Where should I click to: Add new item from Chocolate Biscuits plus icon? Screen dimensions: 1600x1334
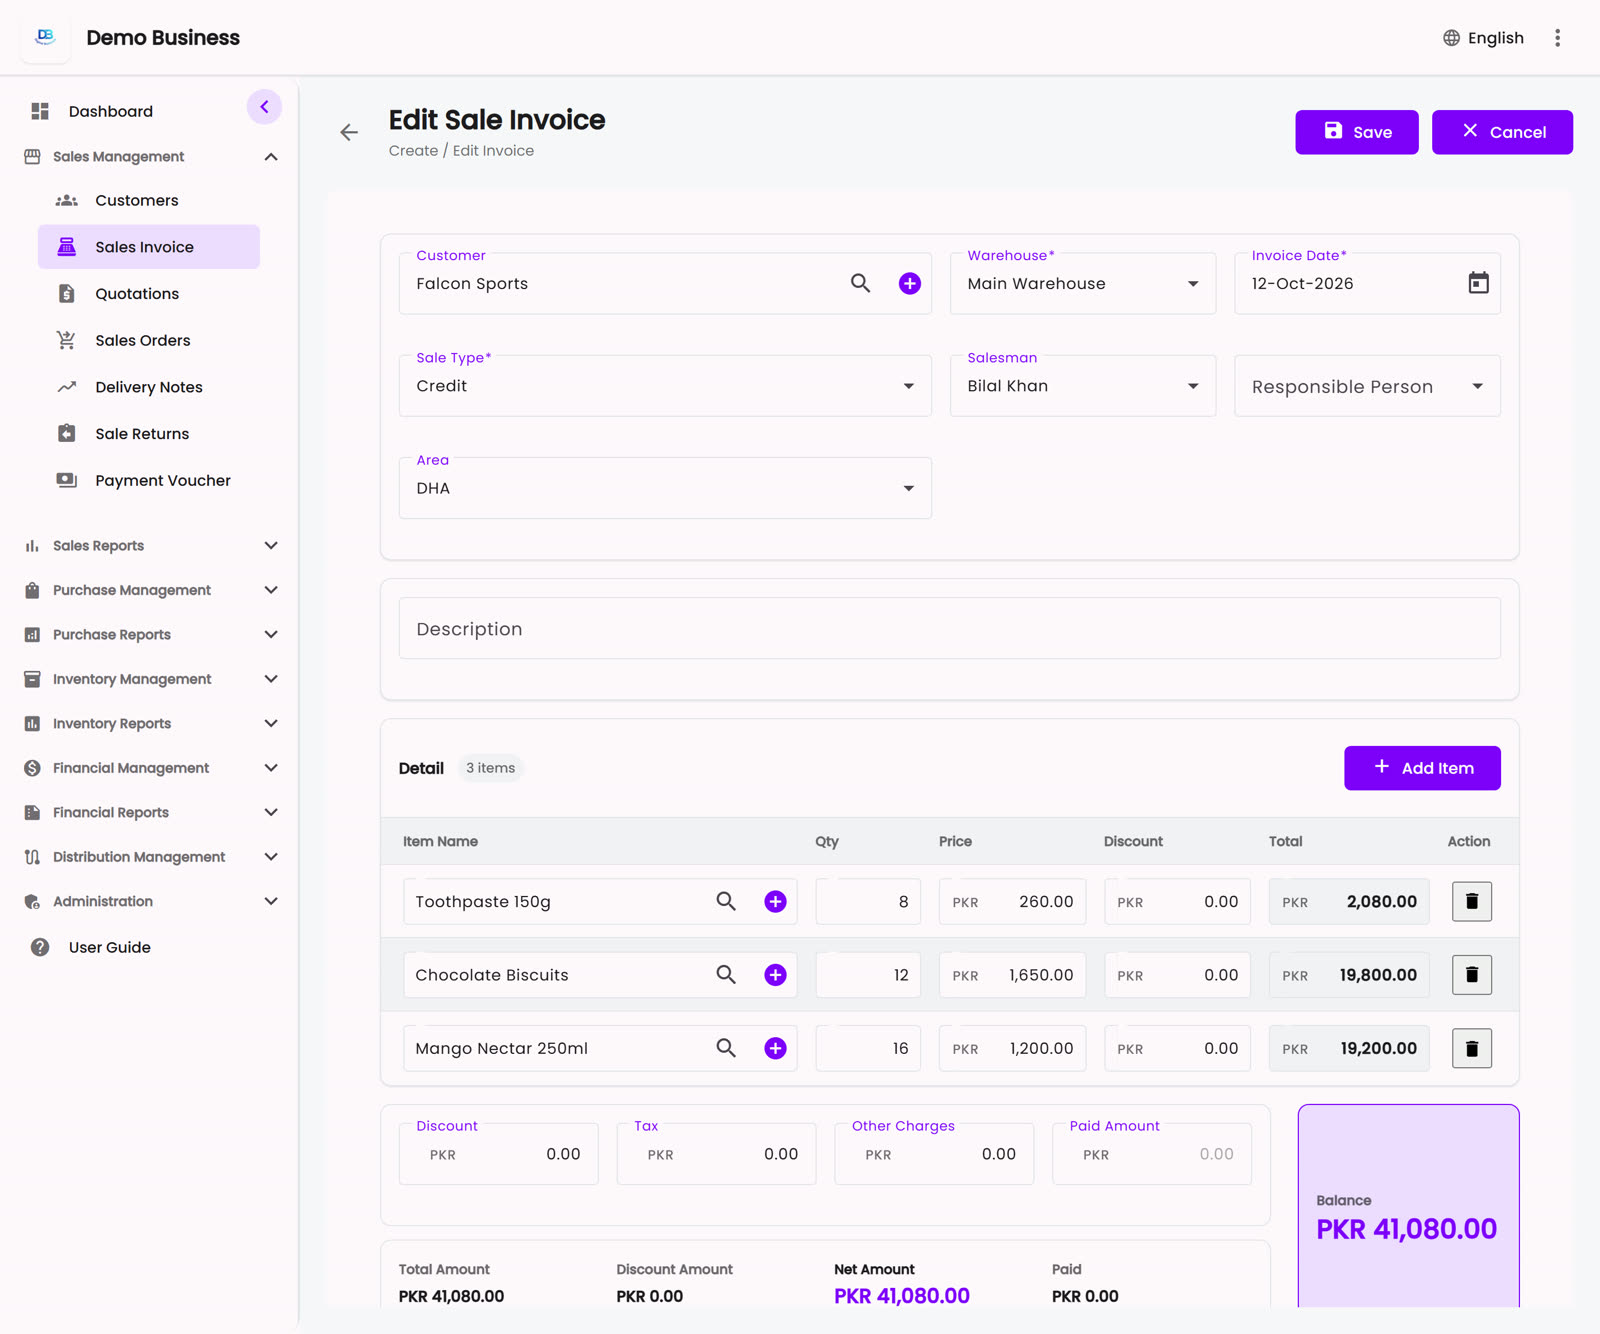[775, 975]
